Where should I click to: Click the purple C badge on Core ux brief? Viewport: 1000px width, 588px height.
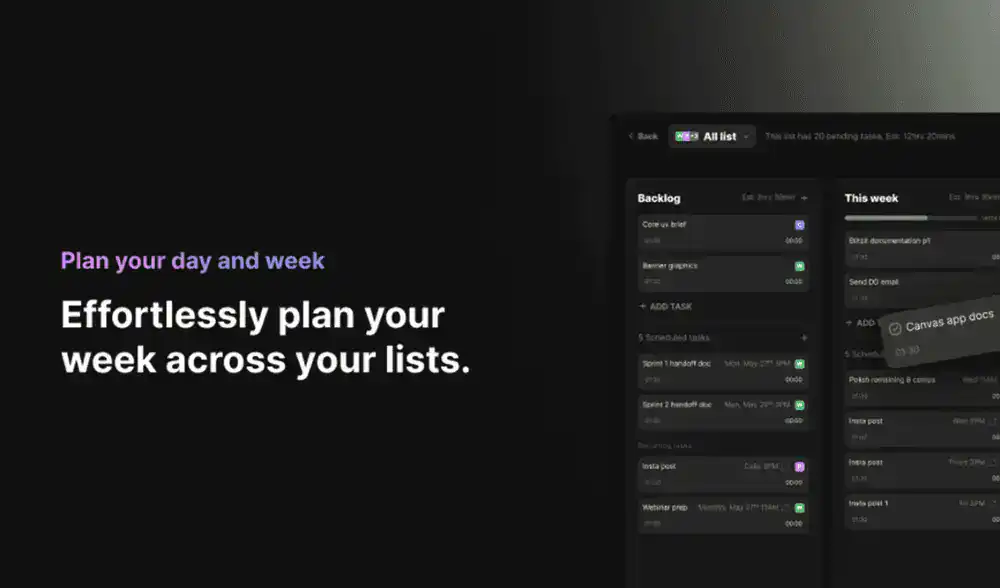[799, 225]
